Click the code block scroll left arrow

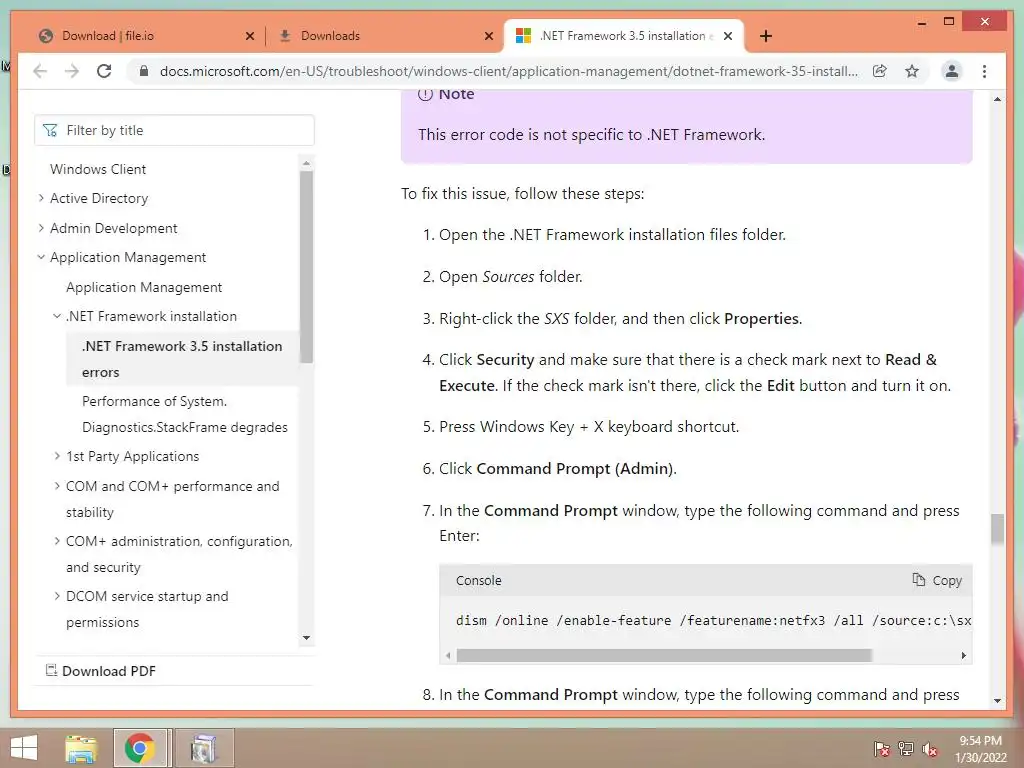point(448,655)
